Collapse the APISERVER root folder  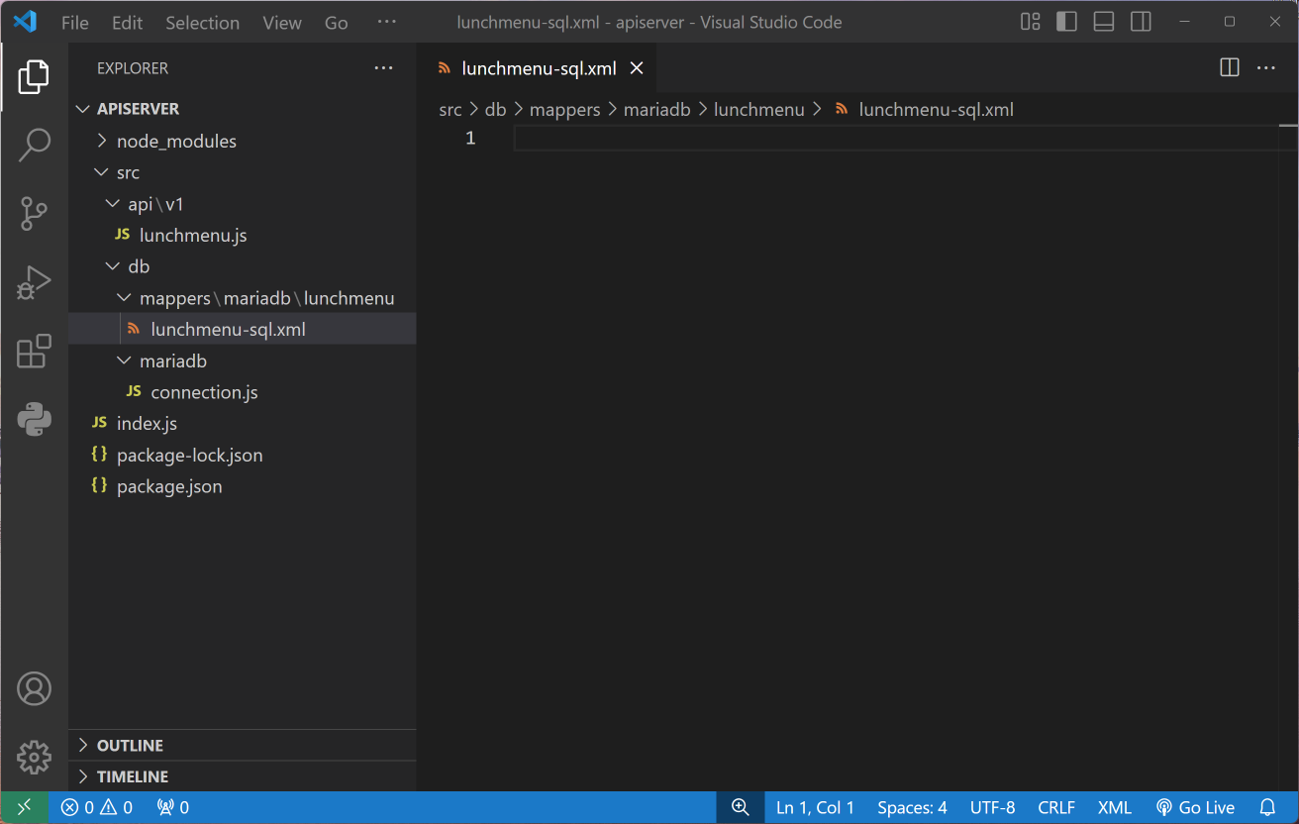[243, 109]
